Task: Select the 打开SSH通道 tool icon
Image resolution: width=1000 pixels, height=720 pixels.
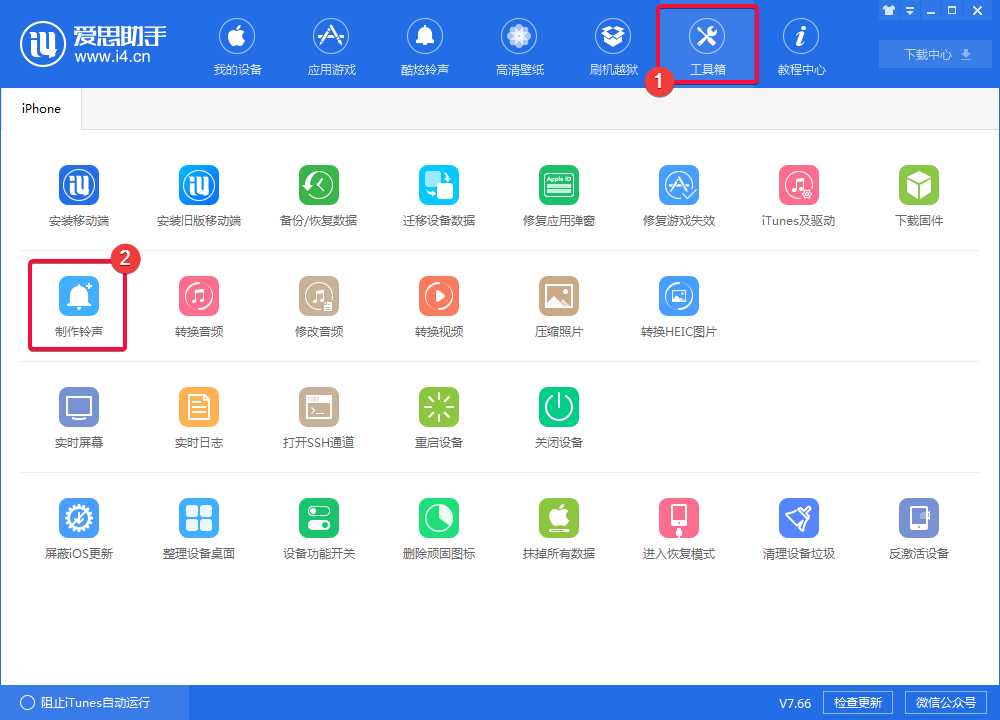Action: (x=318, y=407)
